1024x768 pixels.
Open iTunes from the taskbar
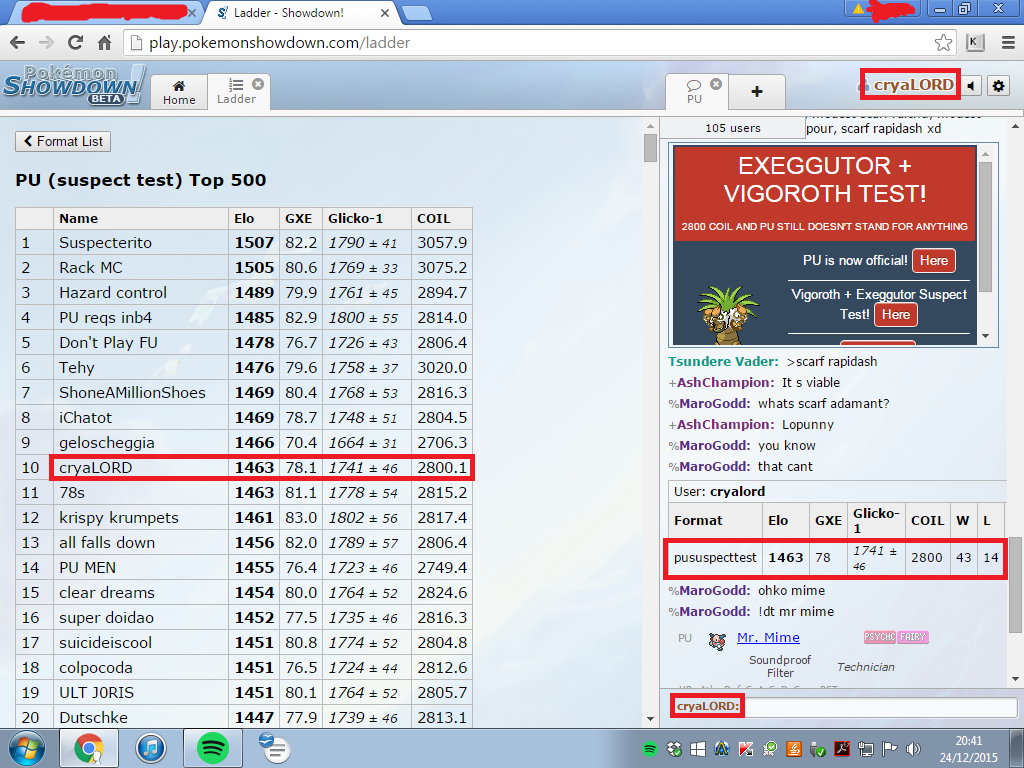tap(151, 747)
